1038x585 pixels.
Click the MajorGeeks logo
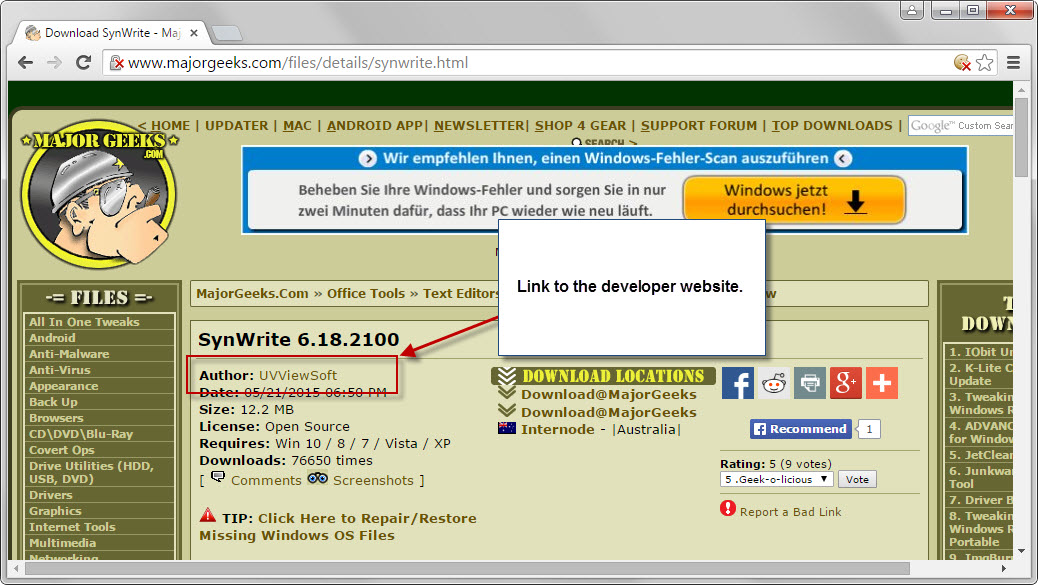pyautogui.click(x=99, y=194)
